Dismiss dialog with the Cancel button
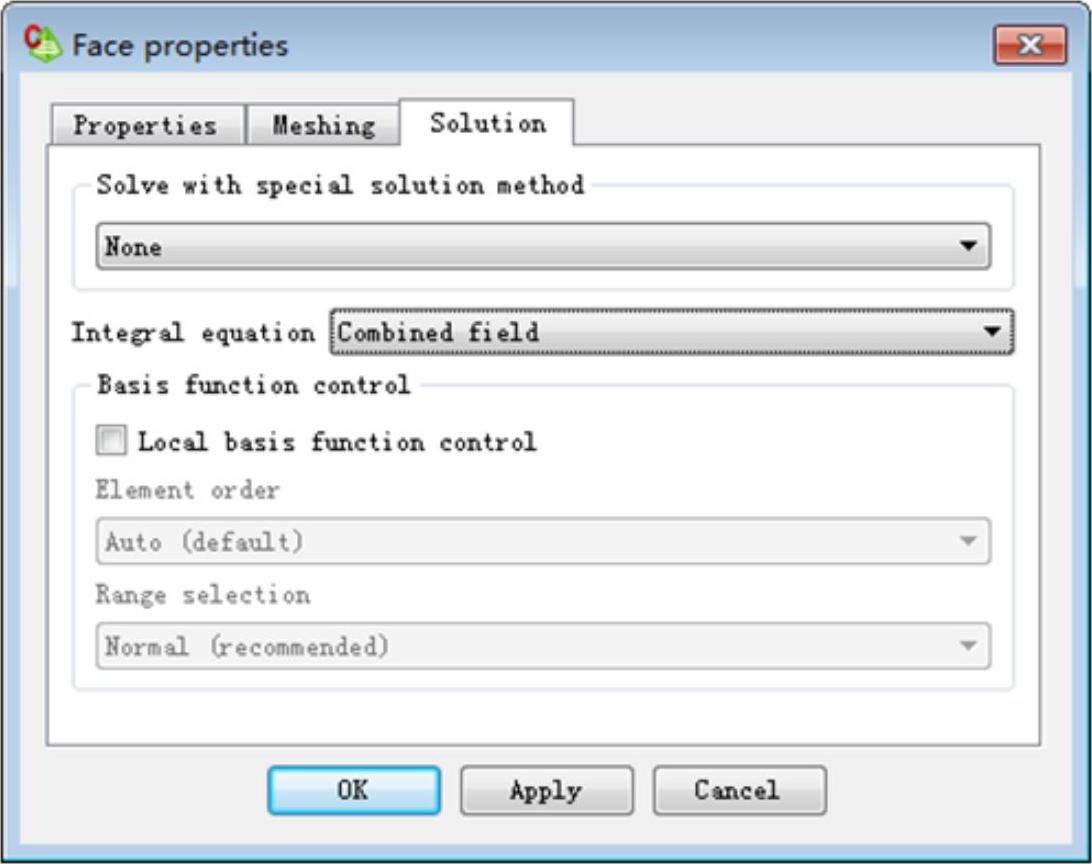Image resolution: width=1092 pixels, height=864 pixels. tap(740, 790)
